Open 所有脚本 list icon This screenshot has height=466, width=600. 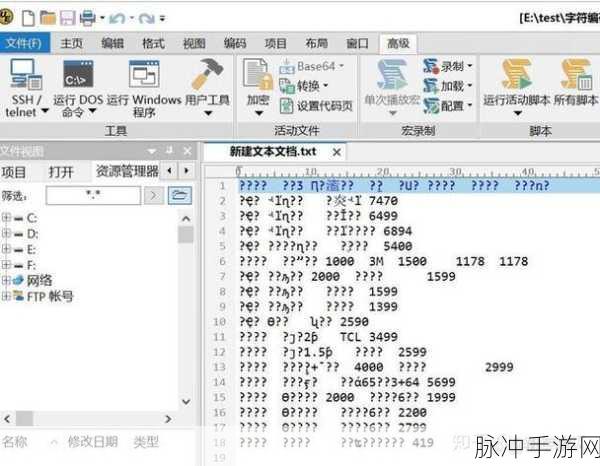pos(576,74)
